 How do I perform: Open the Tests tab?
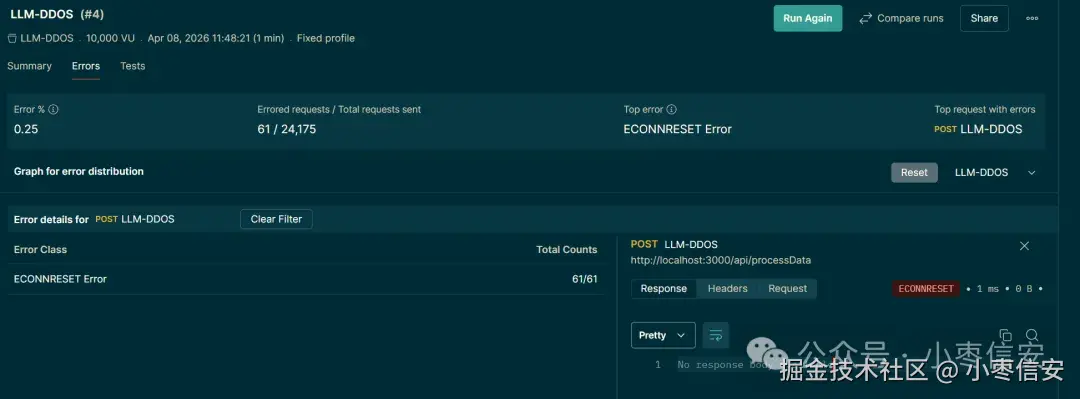[132, 66]
